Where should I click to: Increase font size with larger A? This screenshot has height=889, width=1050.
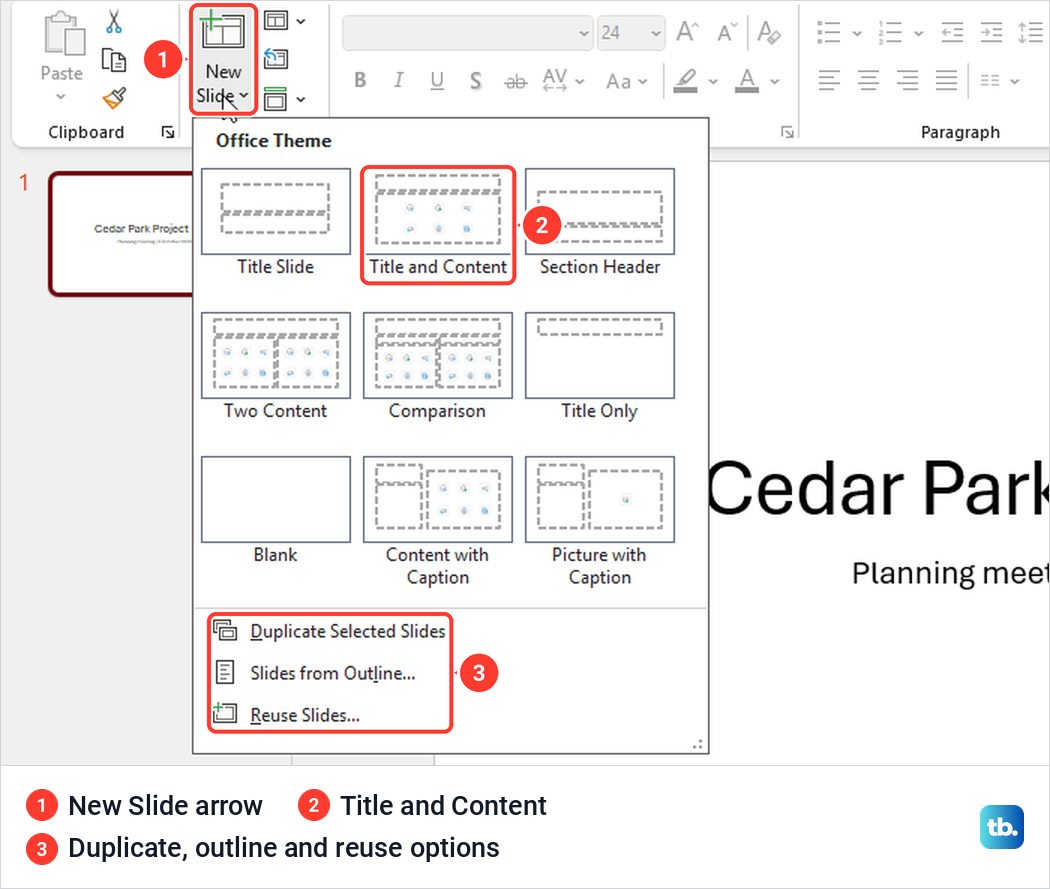(687, 31)
